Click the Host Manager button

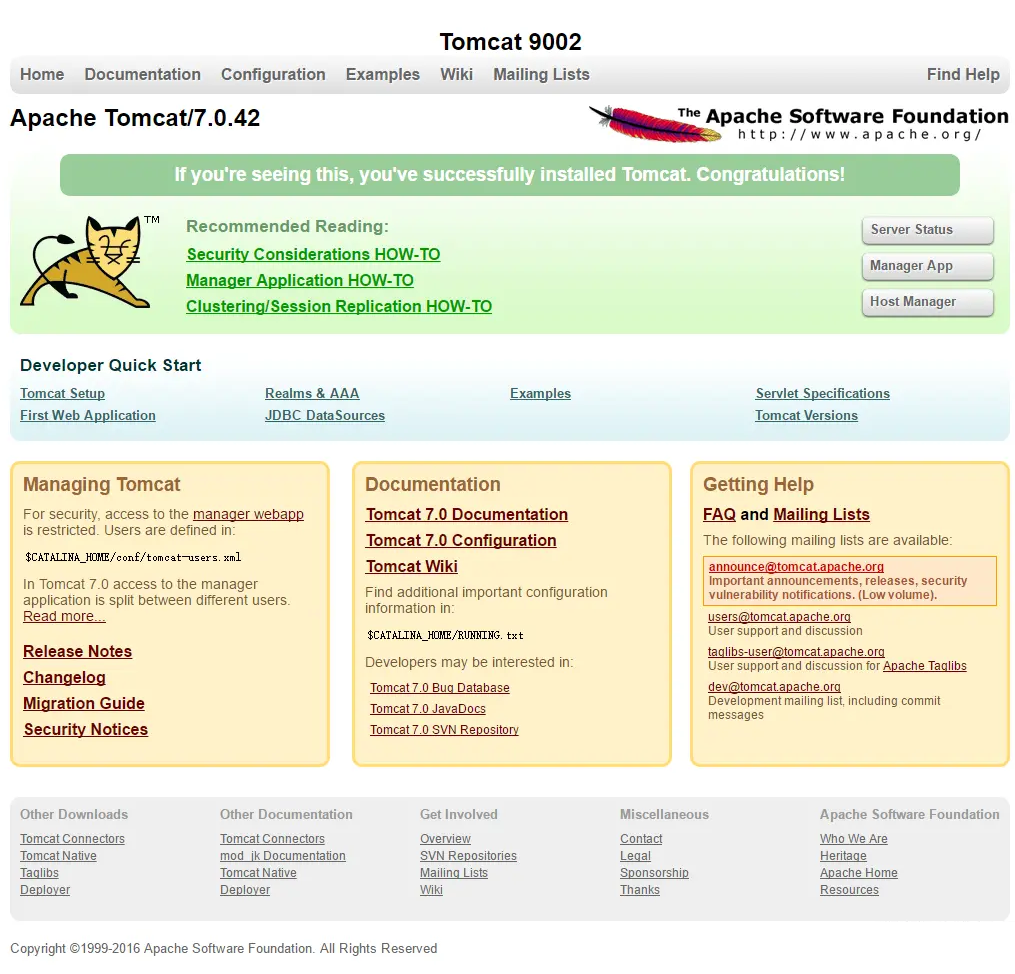(x=928, y=302)
